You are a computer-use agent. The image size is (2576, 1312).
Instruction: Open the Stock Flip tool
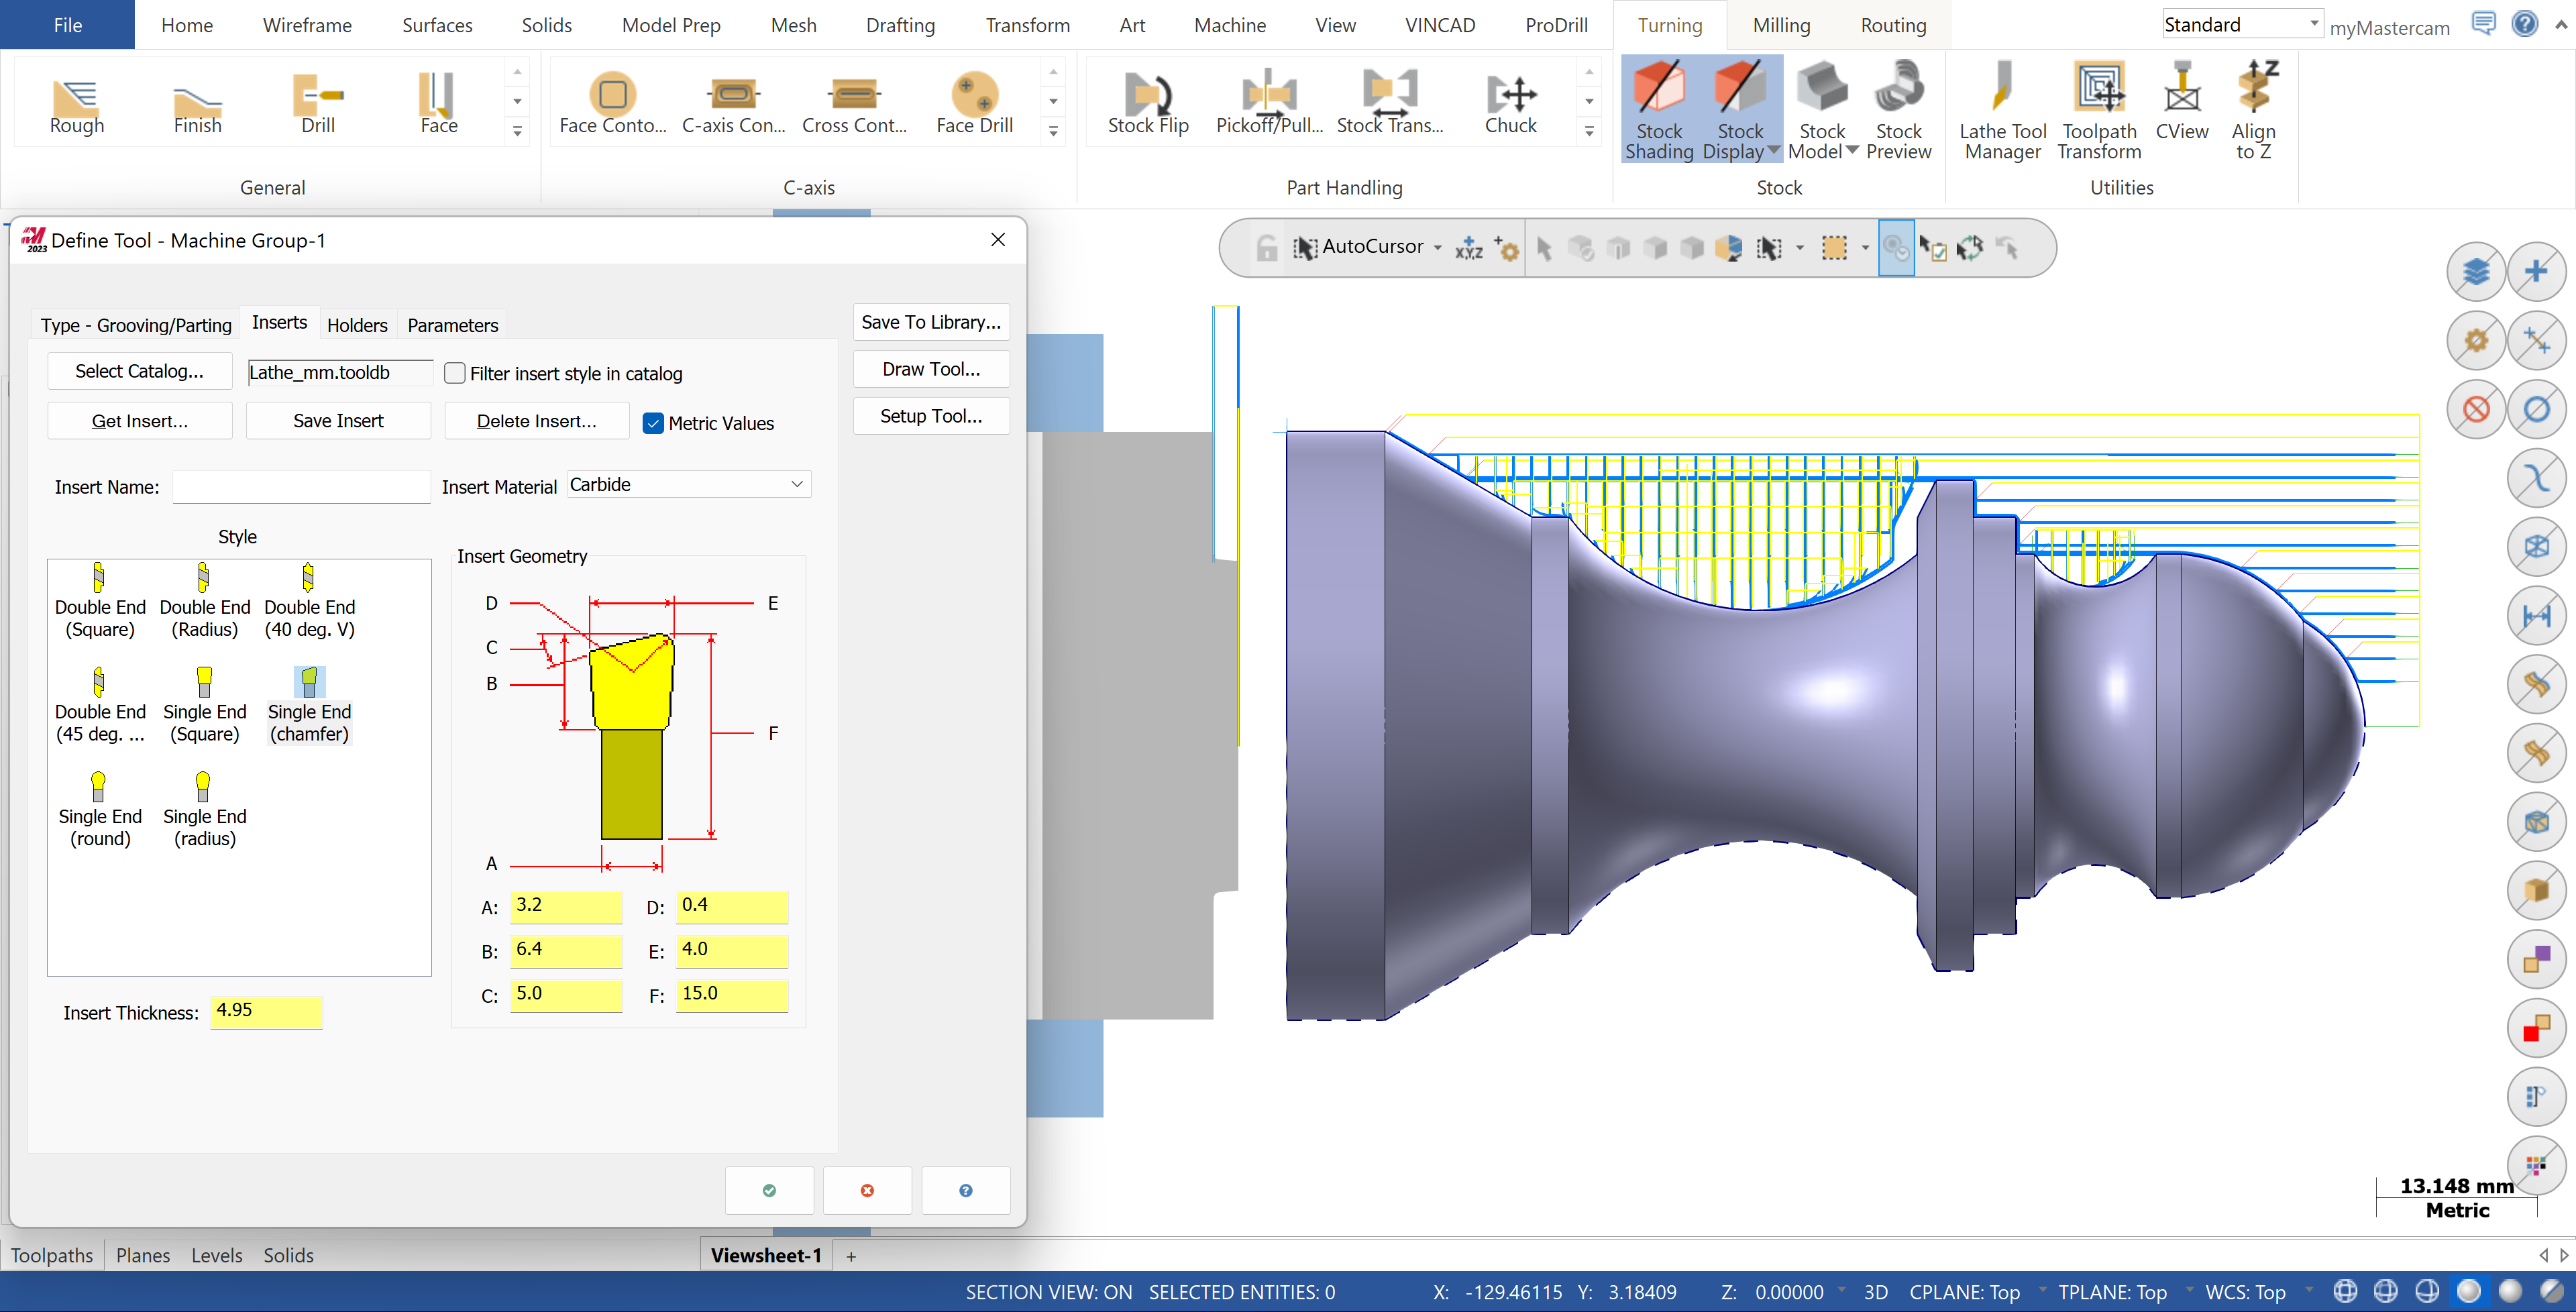pos(1148,104)
